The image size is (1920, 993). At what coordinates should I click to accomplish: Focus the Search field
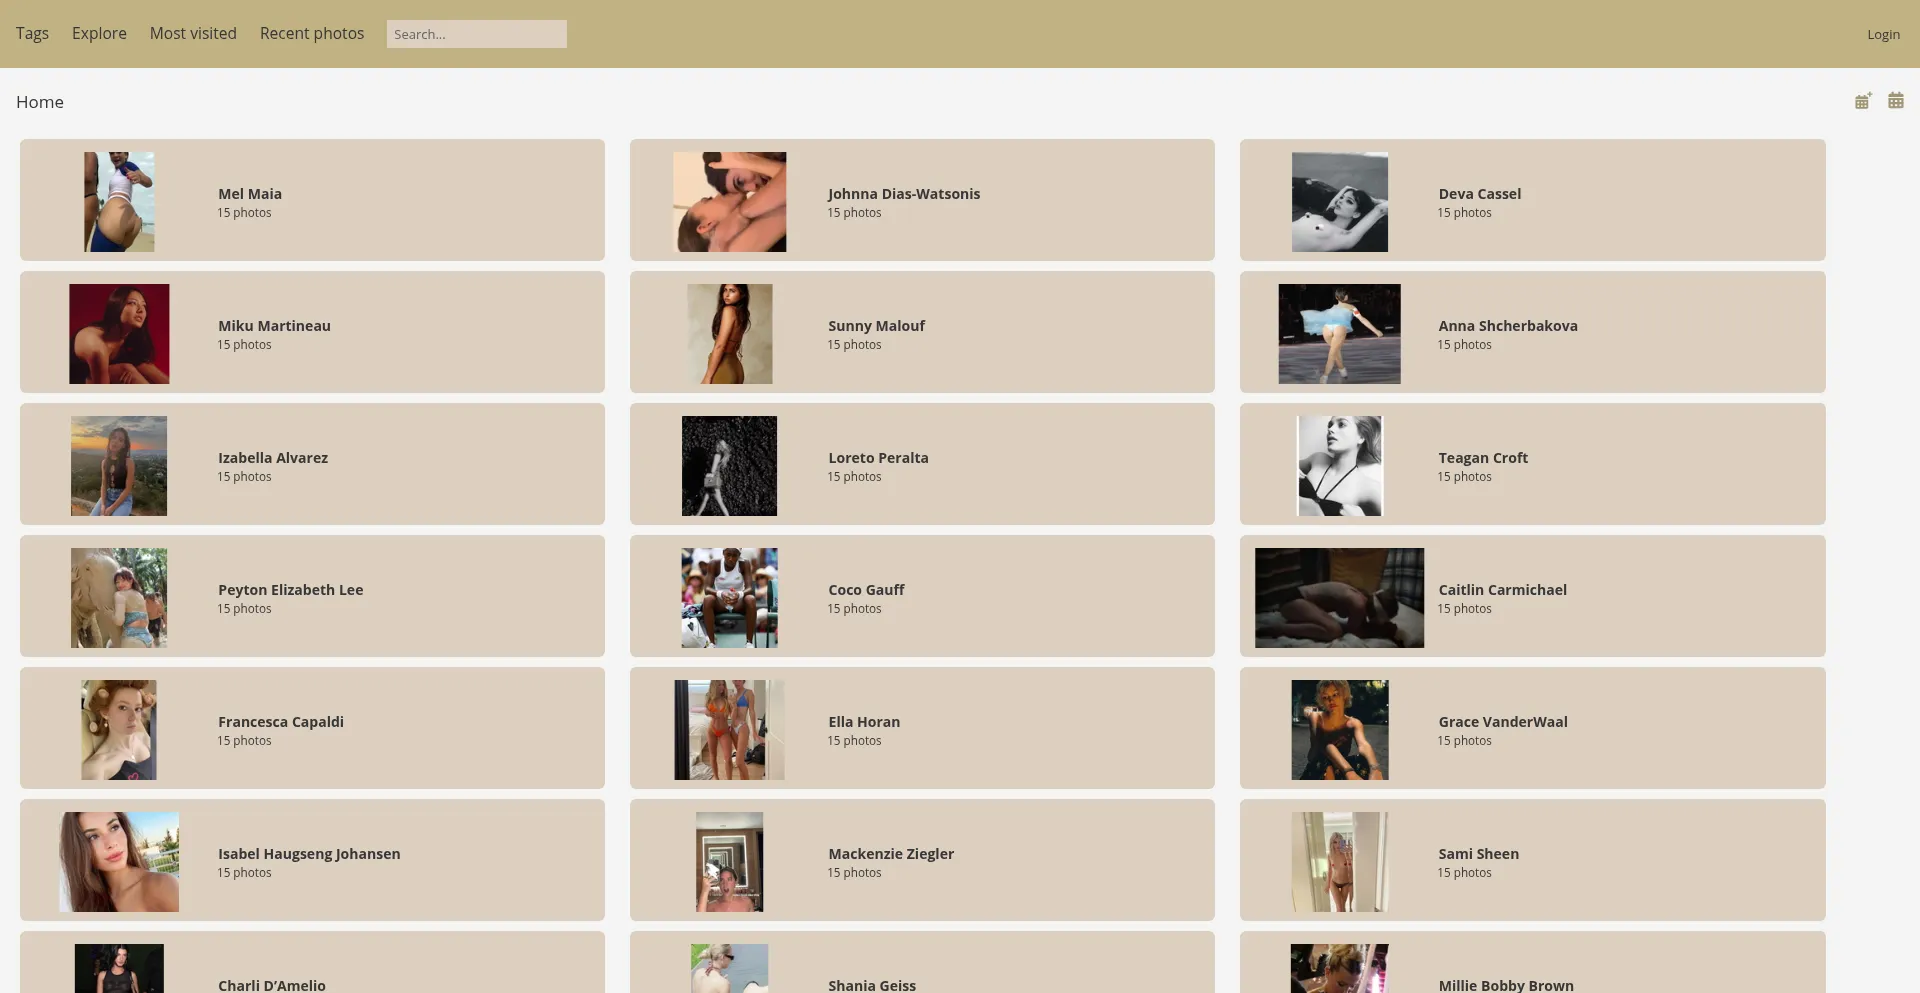pos(477,34)
